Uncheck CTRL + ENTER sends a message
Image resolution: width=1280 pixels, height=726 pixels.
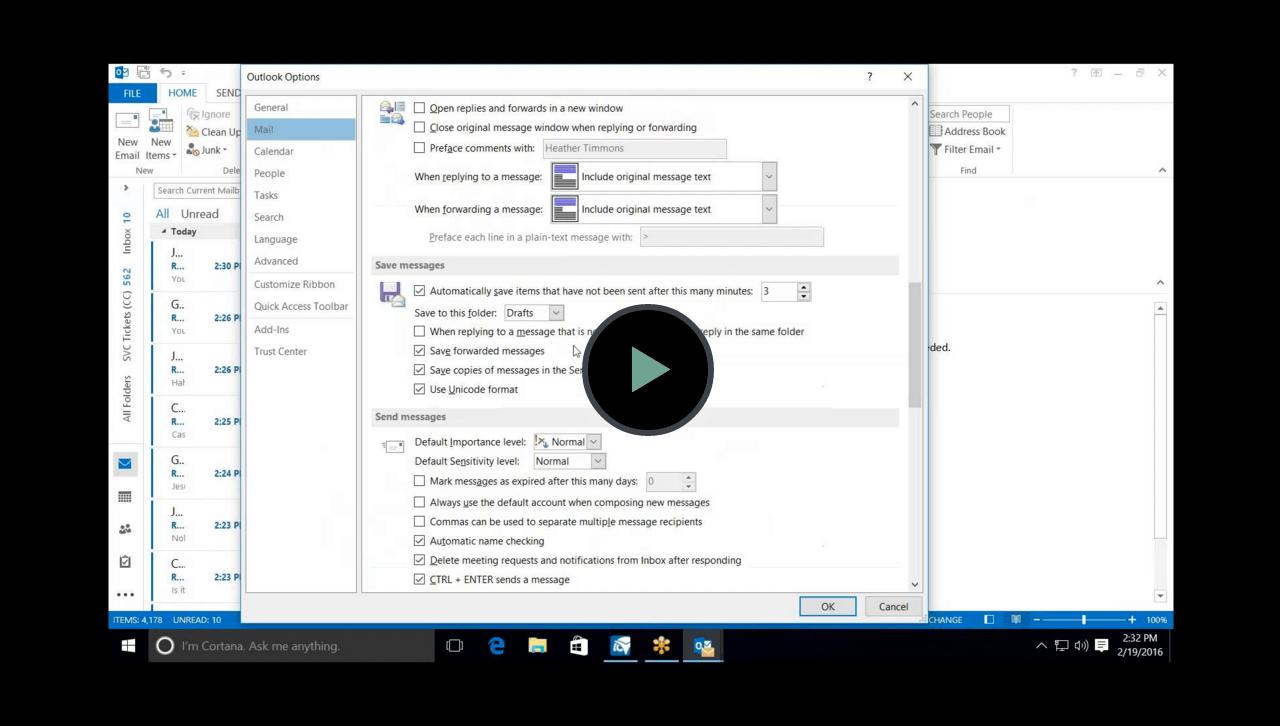coord(420,579)
